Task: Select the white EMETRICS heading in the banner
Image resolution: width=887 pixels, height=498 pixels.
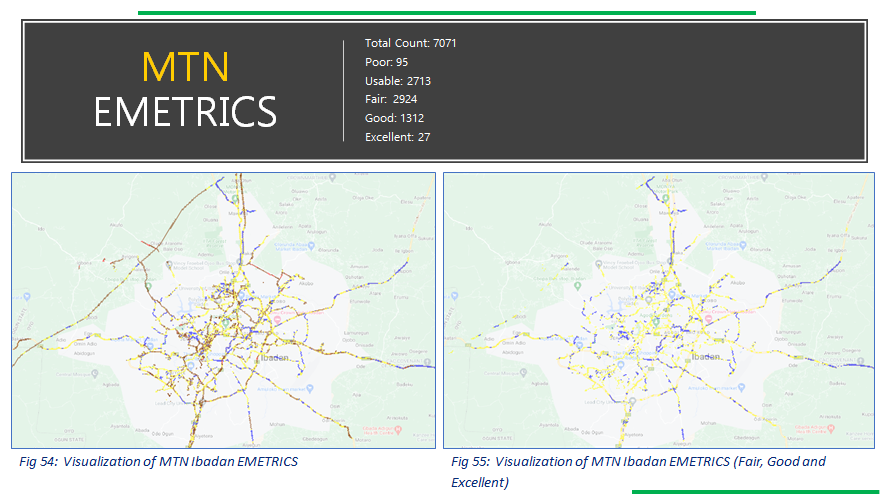Action: 185,112
